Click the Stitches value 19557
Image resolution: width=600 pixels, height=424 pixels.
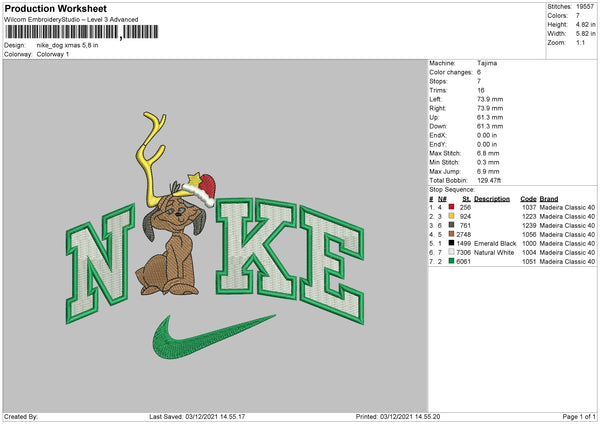(x=585, y=7)
